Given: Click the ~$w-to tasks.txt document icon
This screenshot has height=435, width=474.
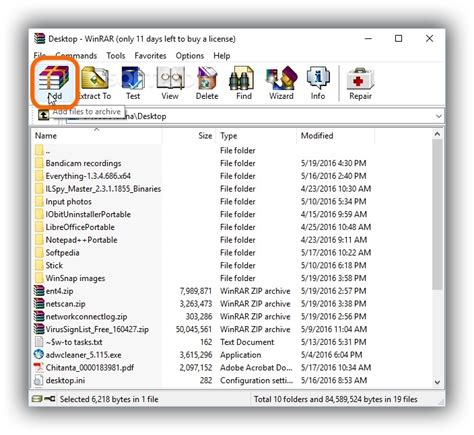Looking at the screenshot, I should tap(39, 342).
